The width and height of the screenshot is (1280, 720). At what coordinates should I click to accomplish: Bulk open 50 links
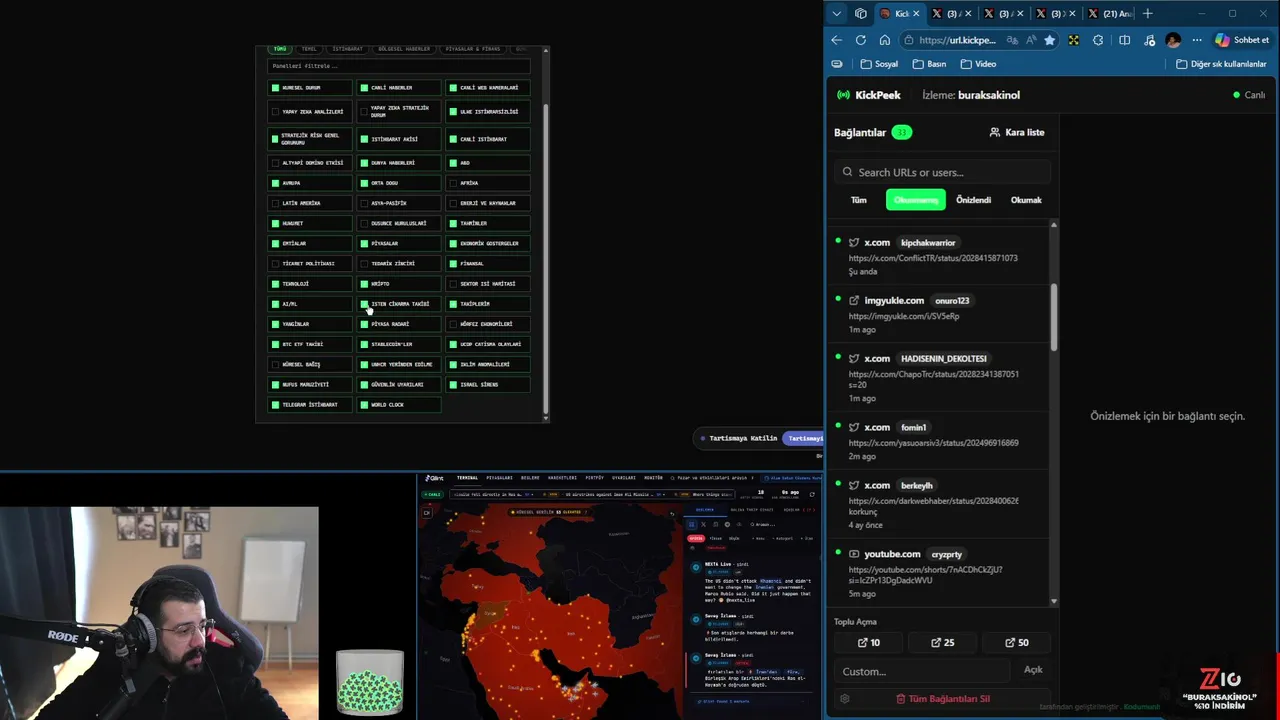tap(1016, 643)
